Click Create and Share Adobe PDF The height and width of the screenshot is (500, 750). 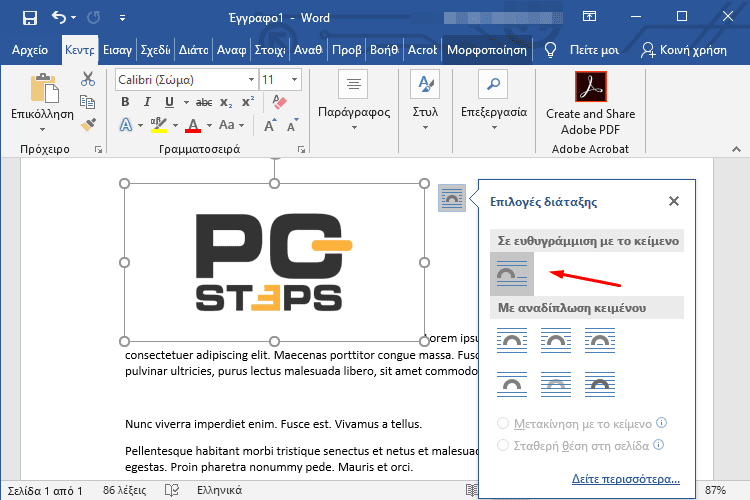point(591,104)
